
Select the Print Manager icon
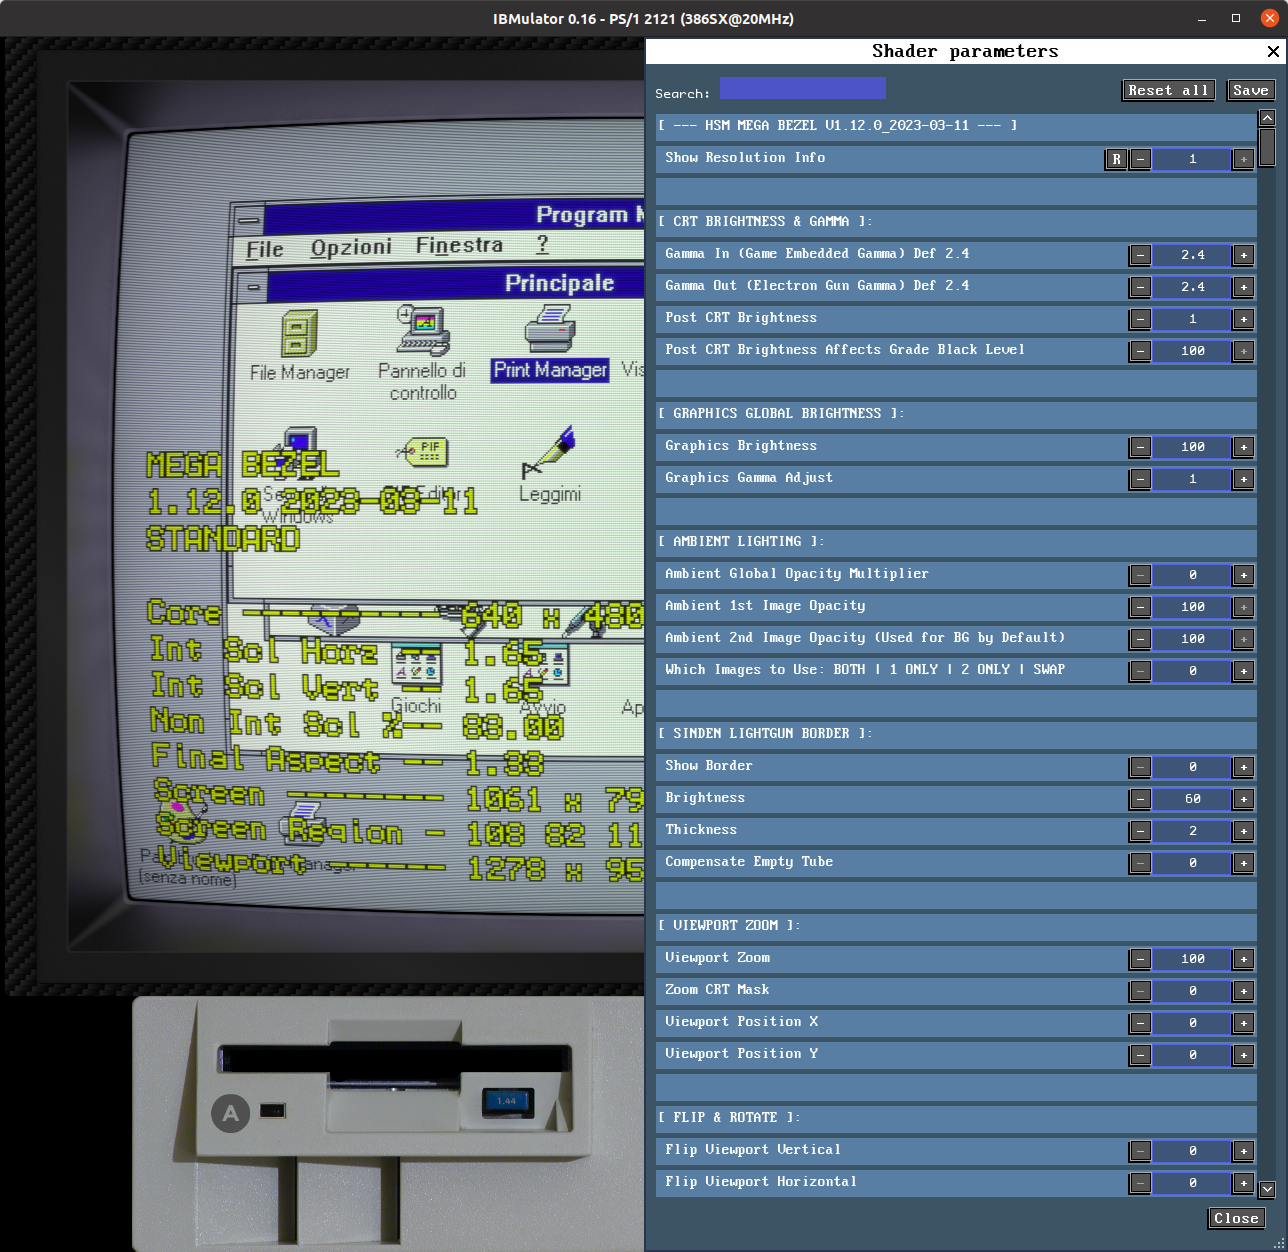click(549, 329)
